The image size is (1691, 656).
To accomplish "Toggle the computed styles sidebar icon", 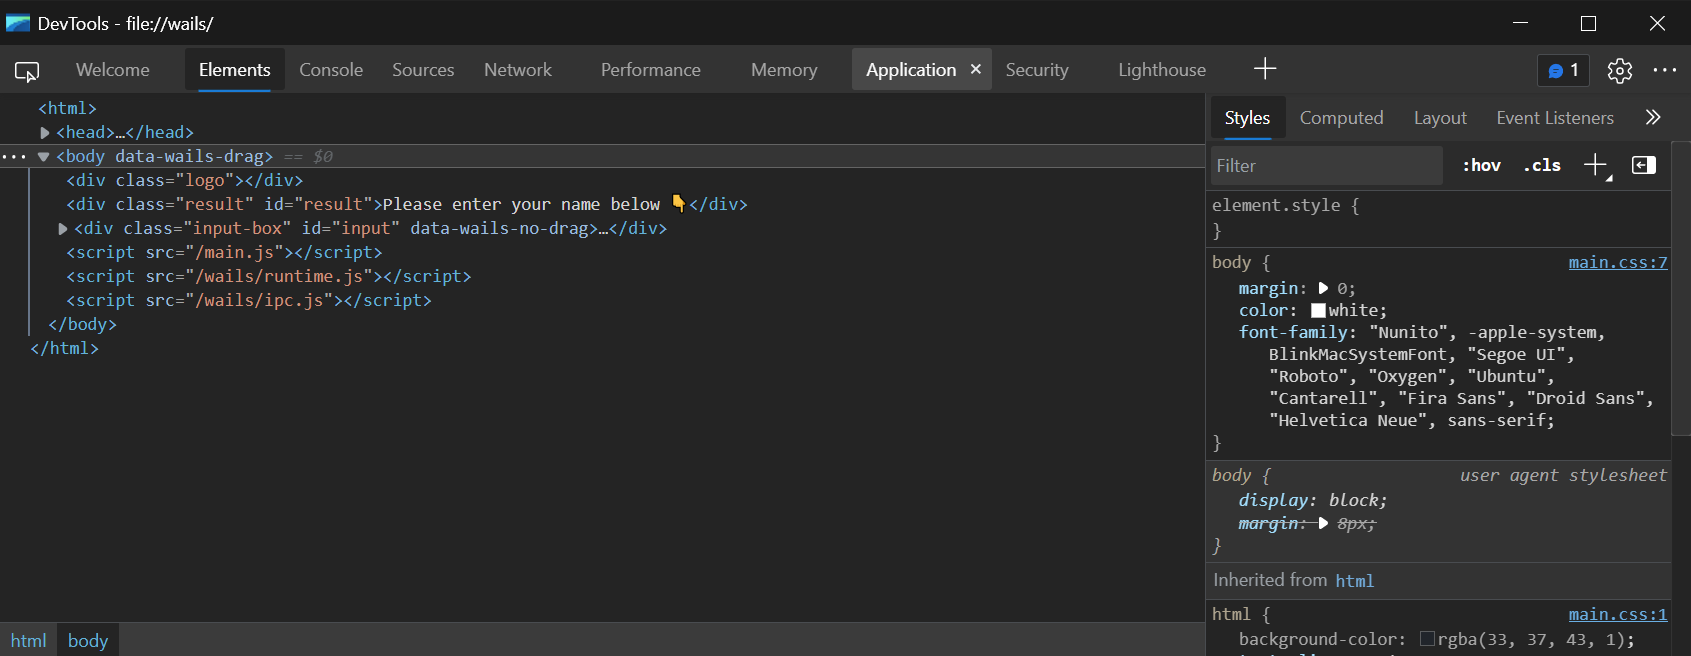I will click(x=1644, y=165).
